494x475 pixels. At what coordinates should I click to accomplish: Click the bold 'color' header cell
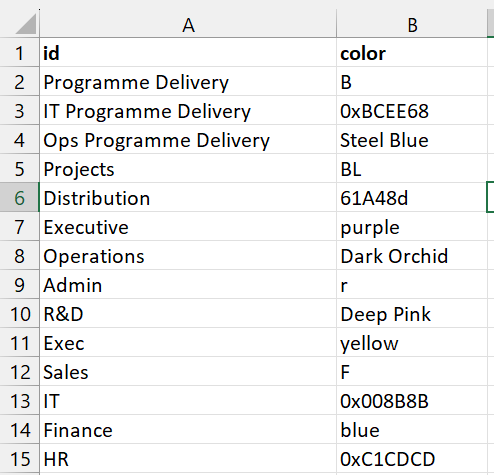tap(412, 52)
